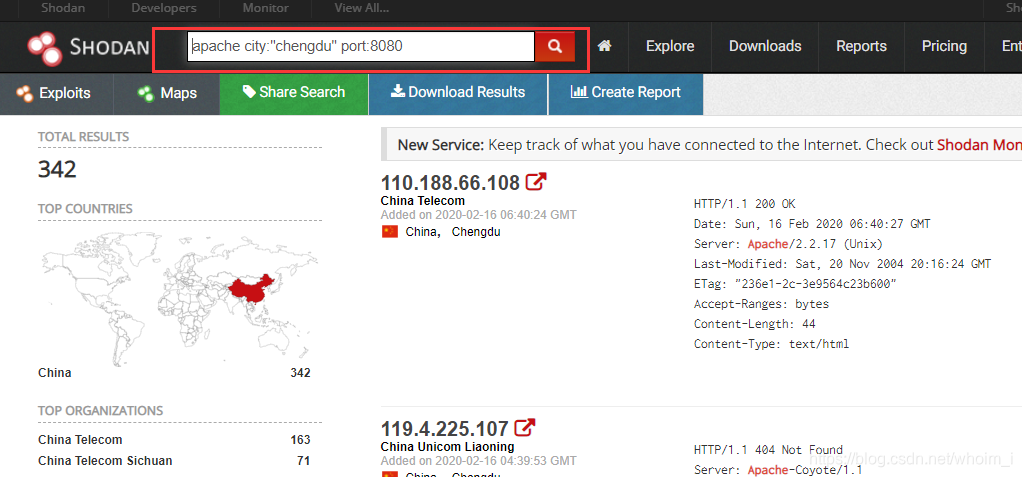This screenshot has height=477, width=1022.
Task: Click the 'Server: Apache-Coyote/1.1' line
Action: 778,470
